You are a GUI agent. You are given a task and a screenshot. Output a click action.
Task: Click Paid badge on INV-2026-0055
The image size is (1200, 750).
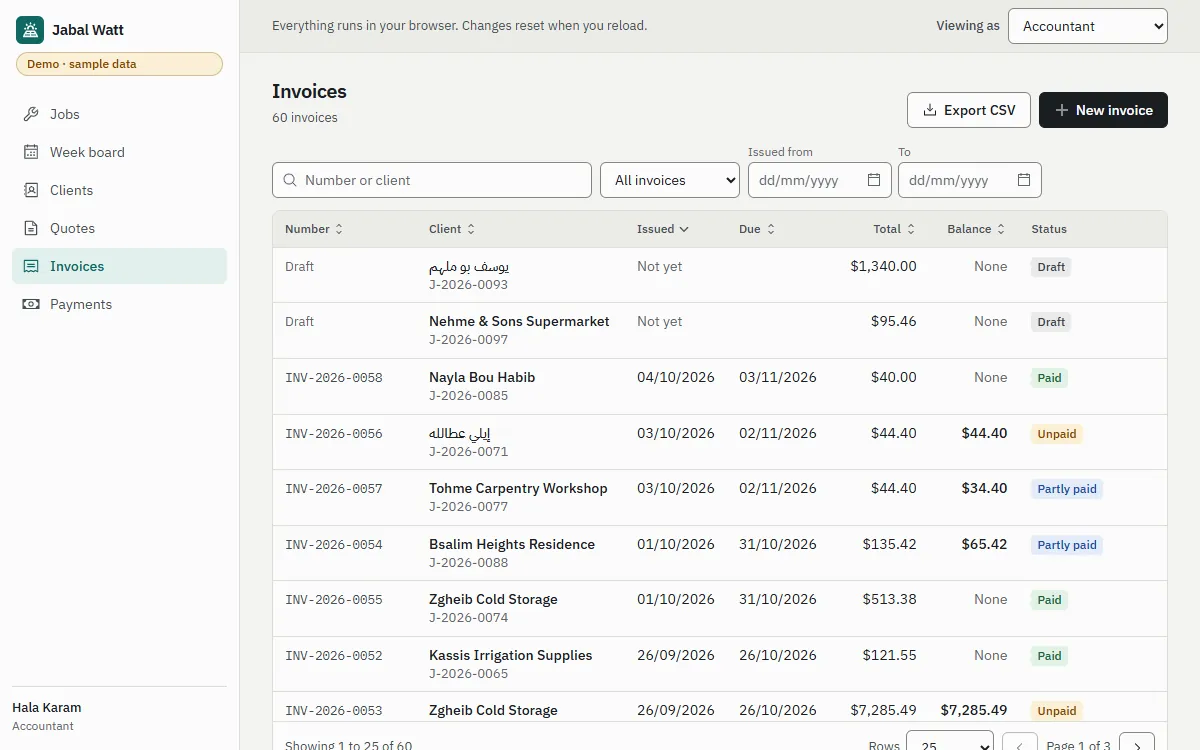click(x=1050, y=600)
